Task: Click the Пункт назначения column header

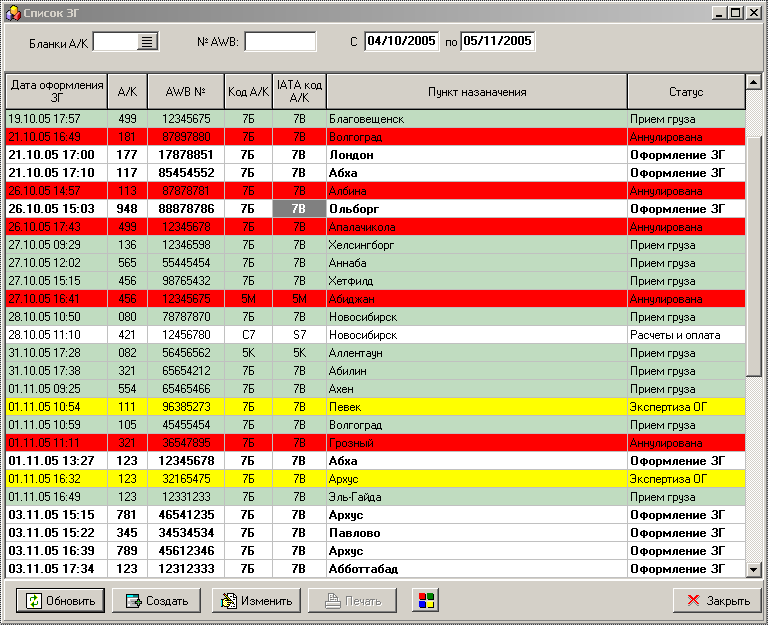Action: point(477,92)
